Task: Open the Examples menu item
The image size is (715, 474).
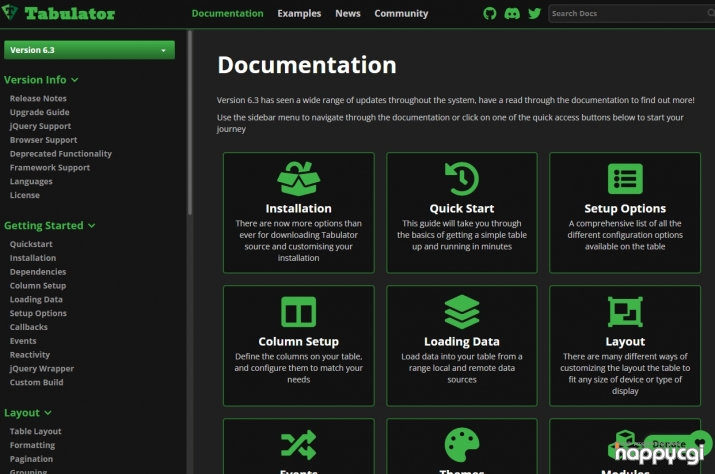Action: (x=300, y=14)
